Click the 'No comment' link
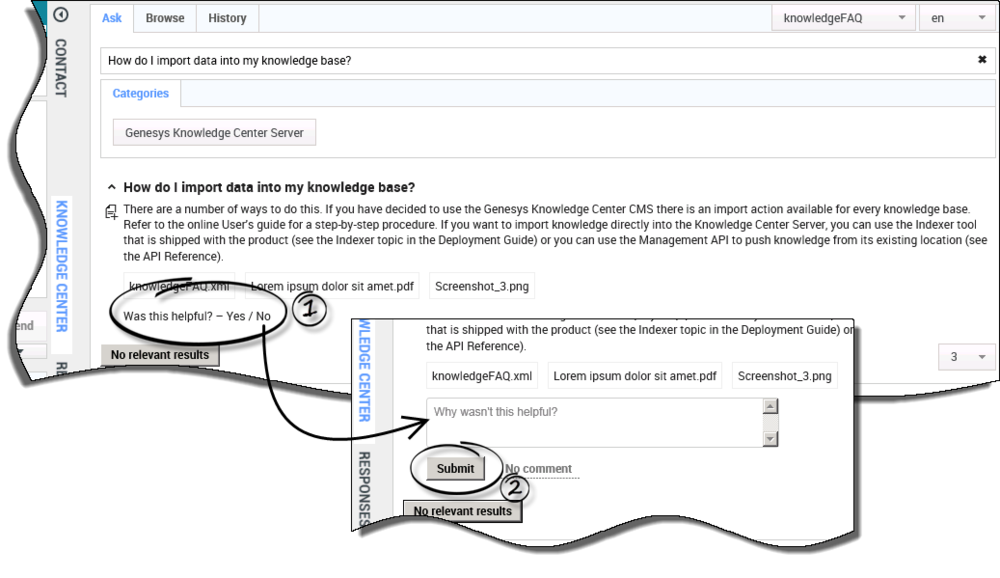1000x578 pixels. [x=538, y=469]
